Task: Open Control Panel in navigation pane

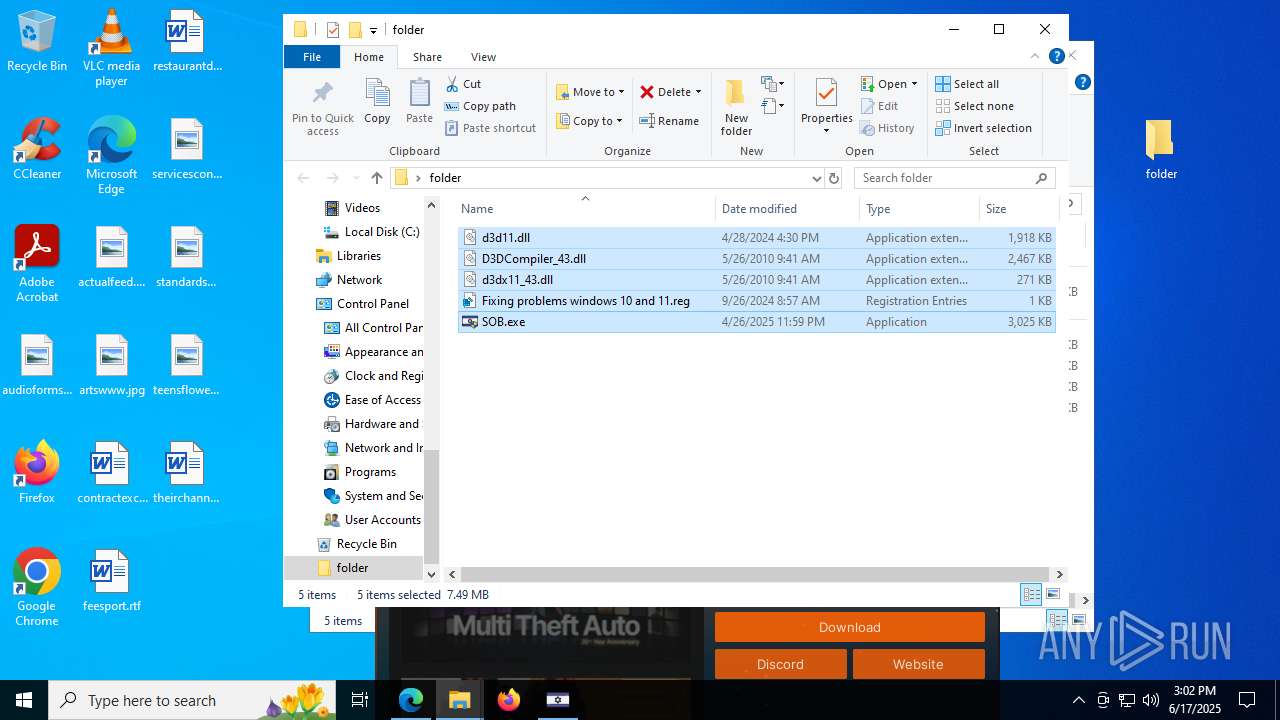Action: coord(363,304)
